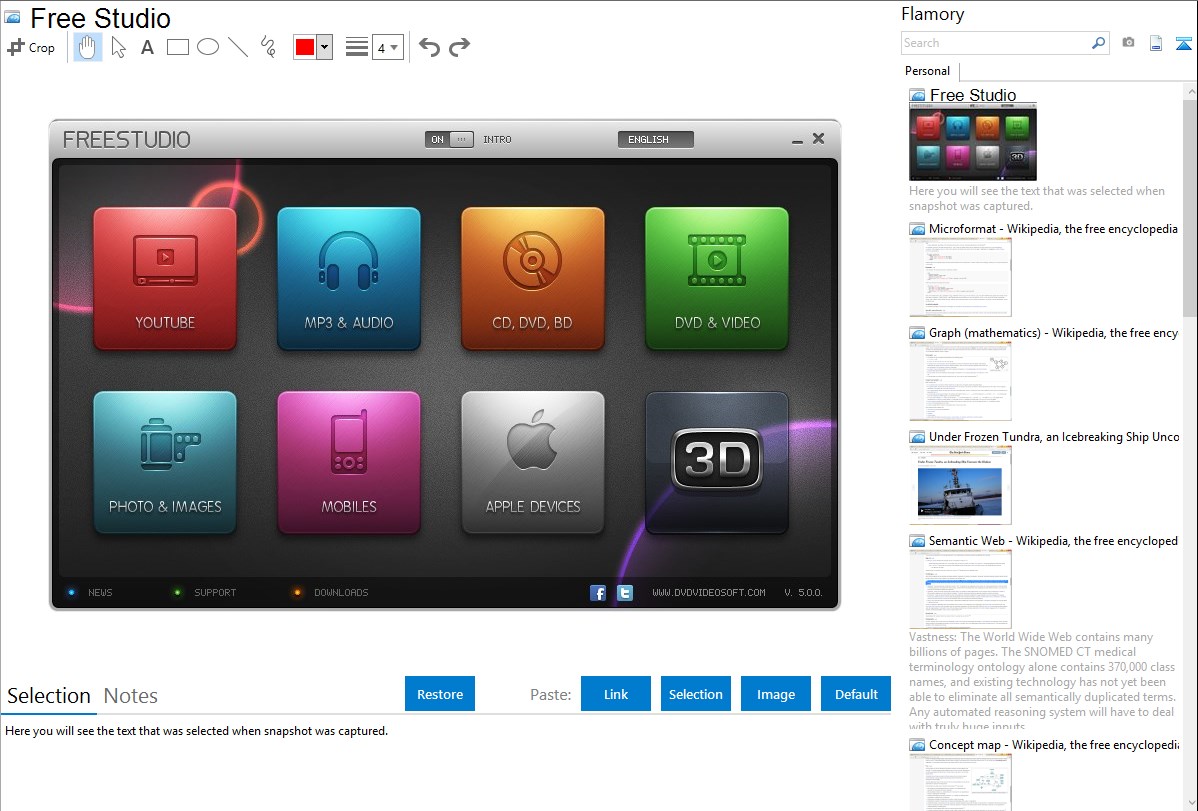Open the CD, DVD, BD tile

[x=533, y=279]
